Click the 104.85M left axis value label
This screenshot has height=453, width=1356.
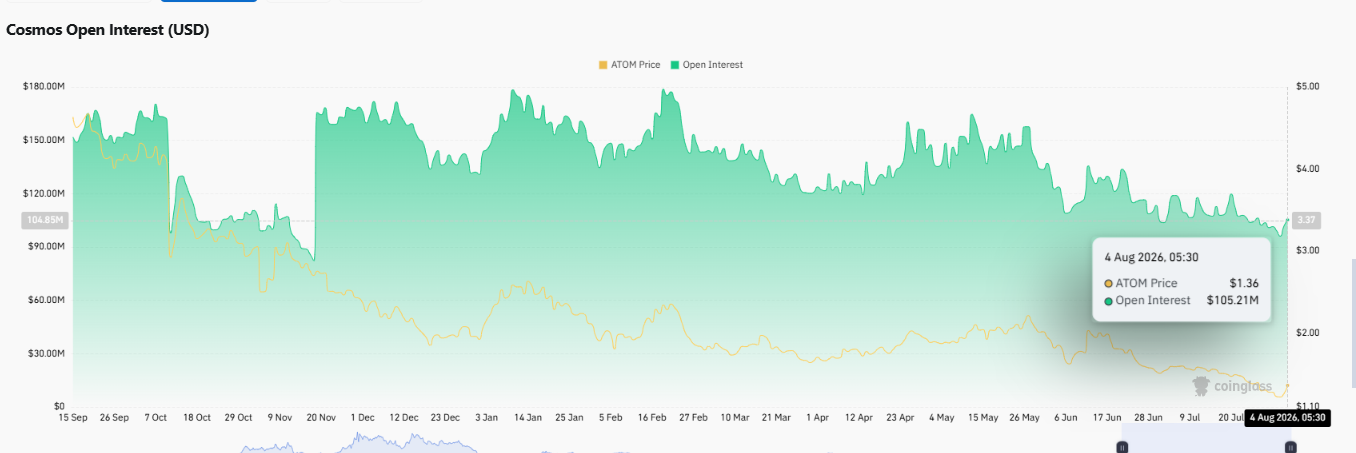coord(43,220)
